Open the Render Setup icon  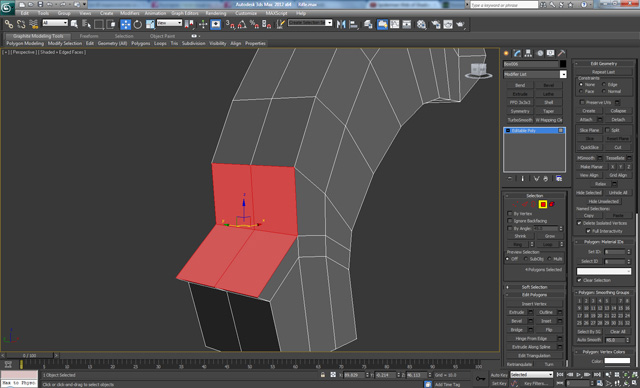click(x=436, y=24)
